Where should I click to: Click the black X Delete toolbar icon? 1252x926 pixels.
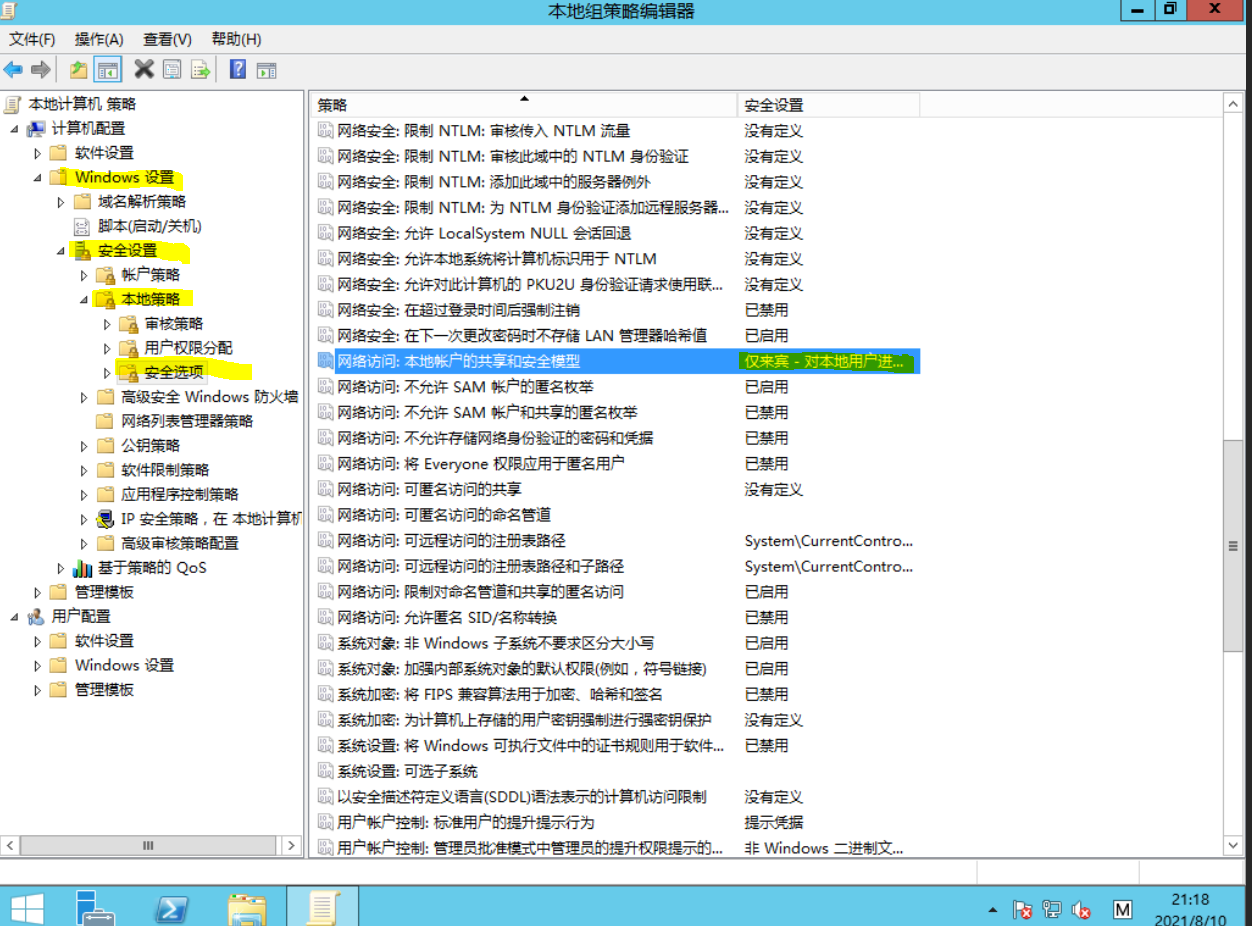(x=144, y=69)
